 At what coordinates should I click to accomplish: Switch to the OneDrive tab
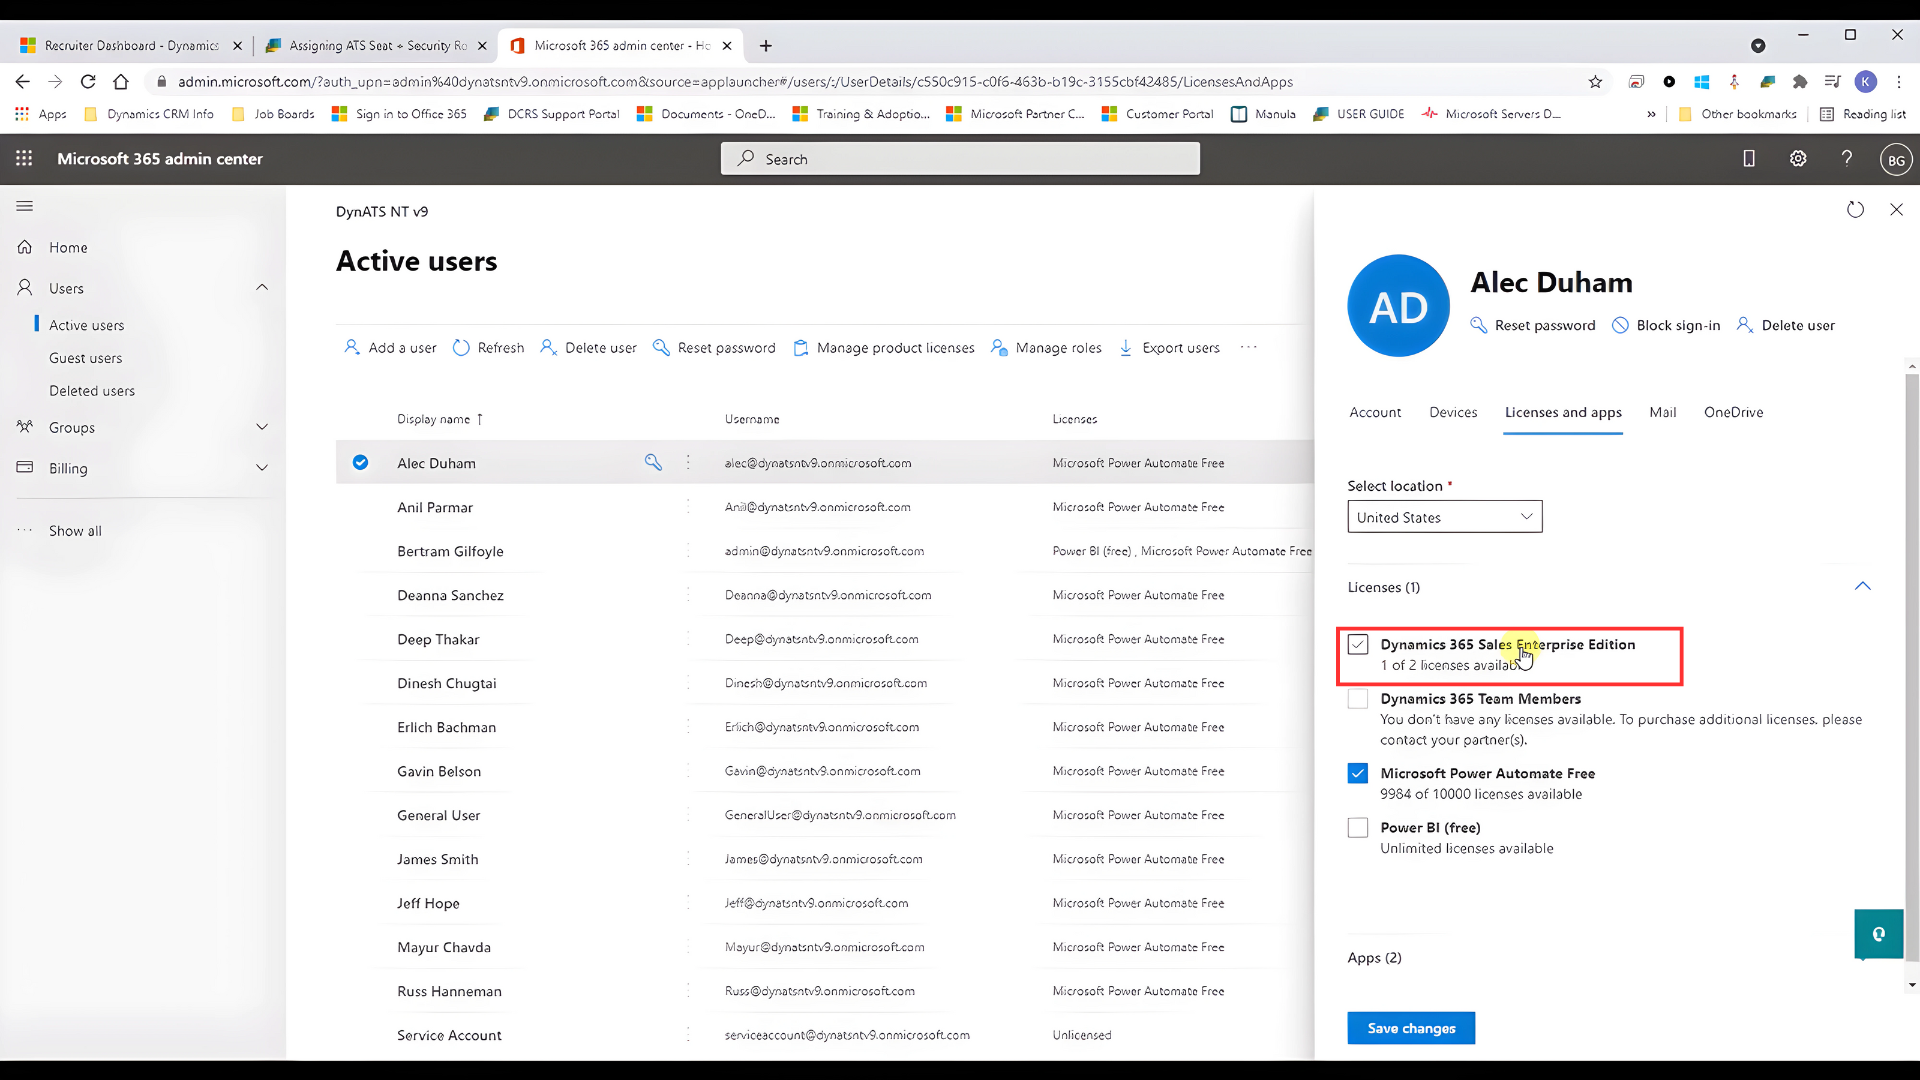pos(1733,412)
